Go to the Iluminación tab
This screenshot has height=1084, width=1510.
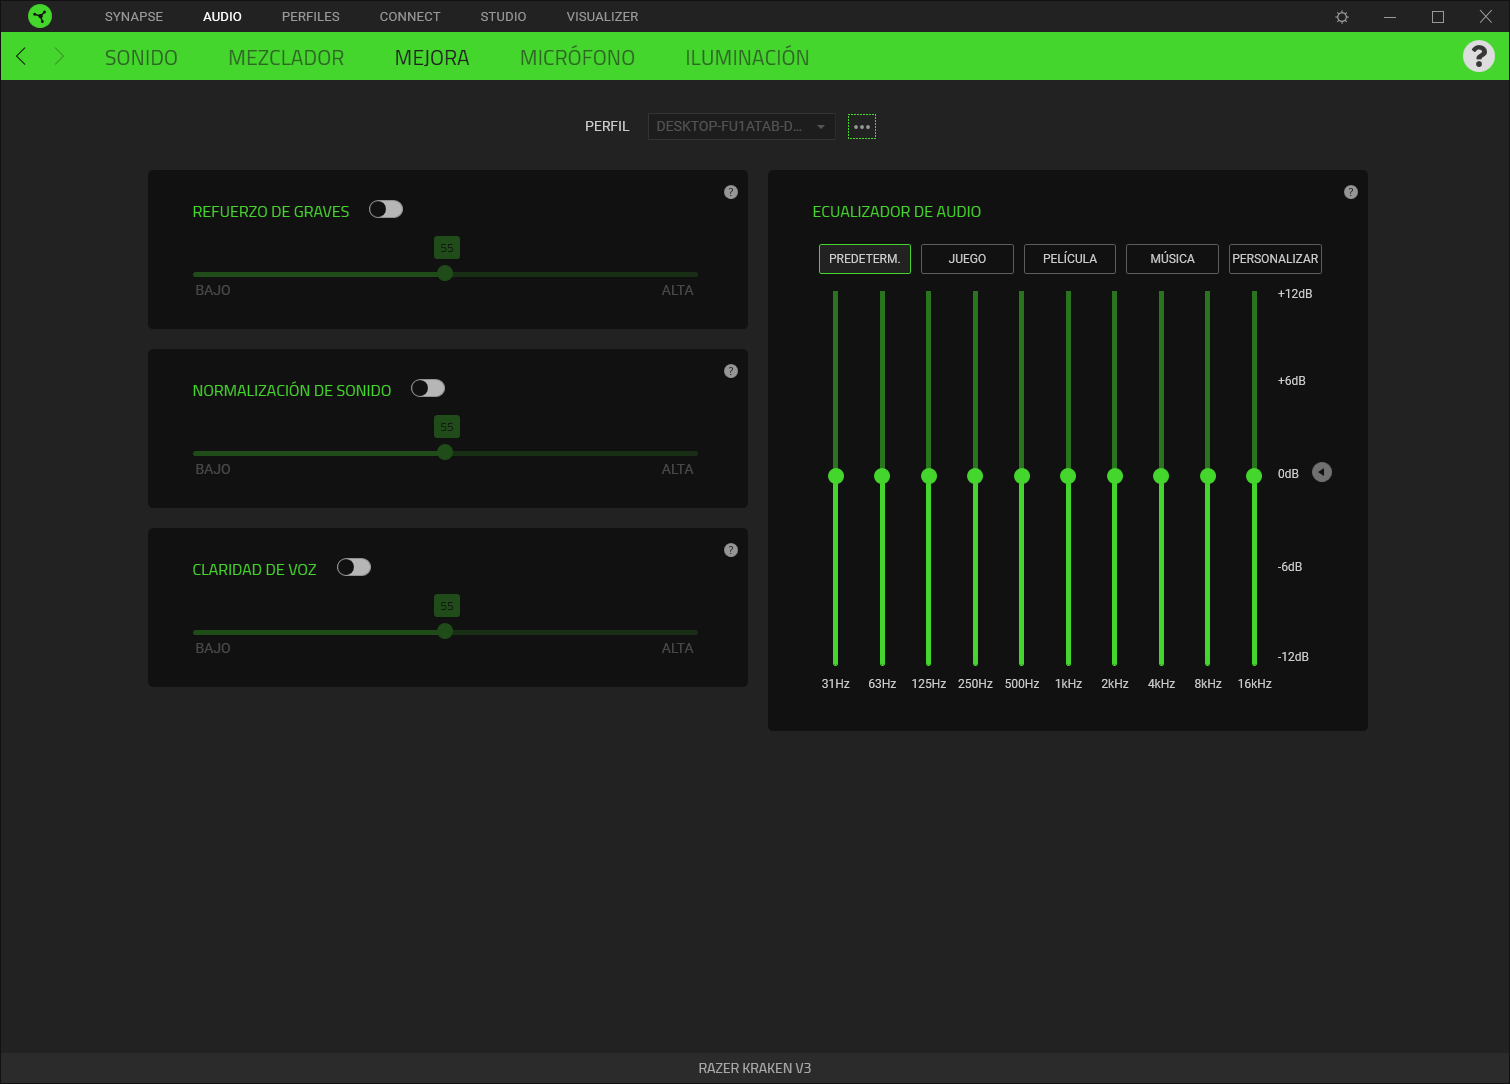click(747, 58)
